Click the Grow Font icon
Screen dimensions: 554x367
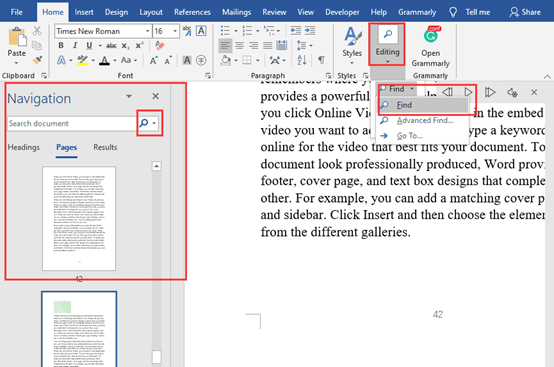tap(153, 60)
